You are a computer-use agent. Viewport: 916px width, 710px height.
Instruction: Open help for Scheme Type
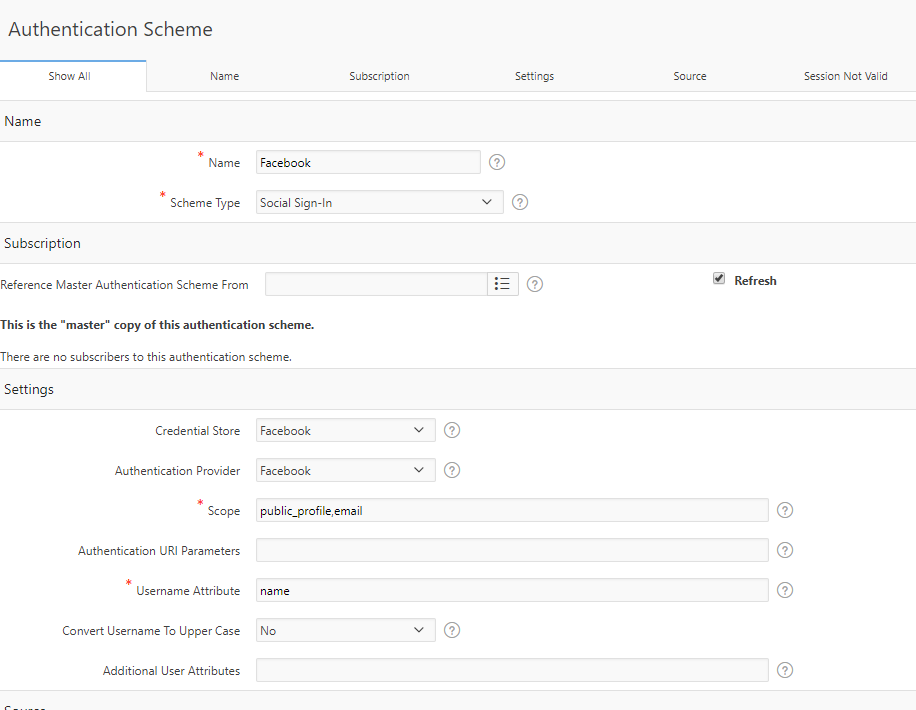(519, 202)
